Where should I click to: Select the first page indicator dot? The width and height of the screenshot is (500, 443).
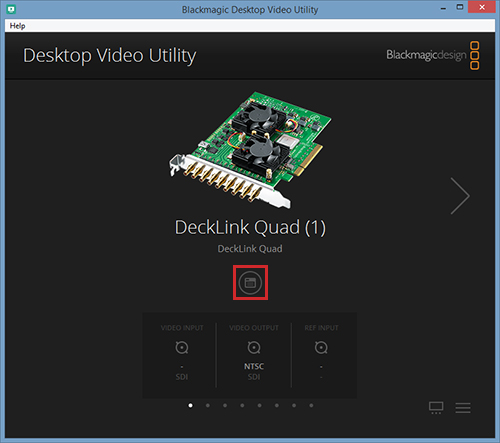190,405
